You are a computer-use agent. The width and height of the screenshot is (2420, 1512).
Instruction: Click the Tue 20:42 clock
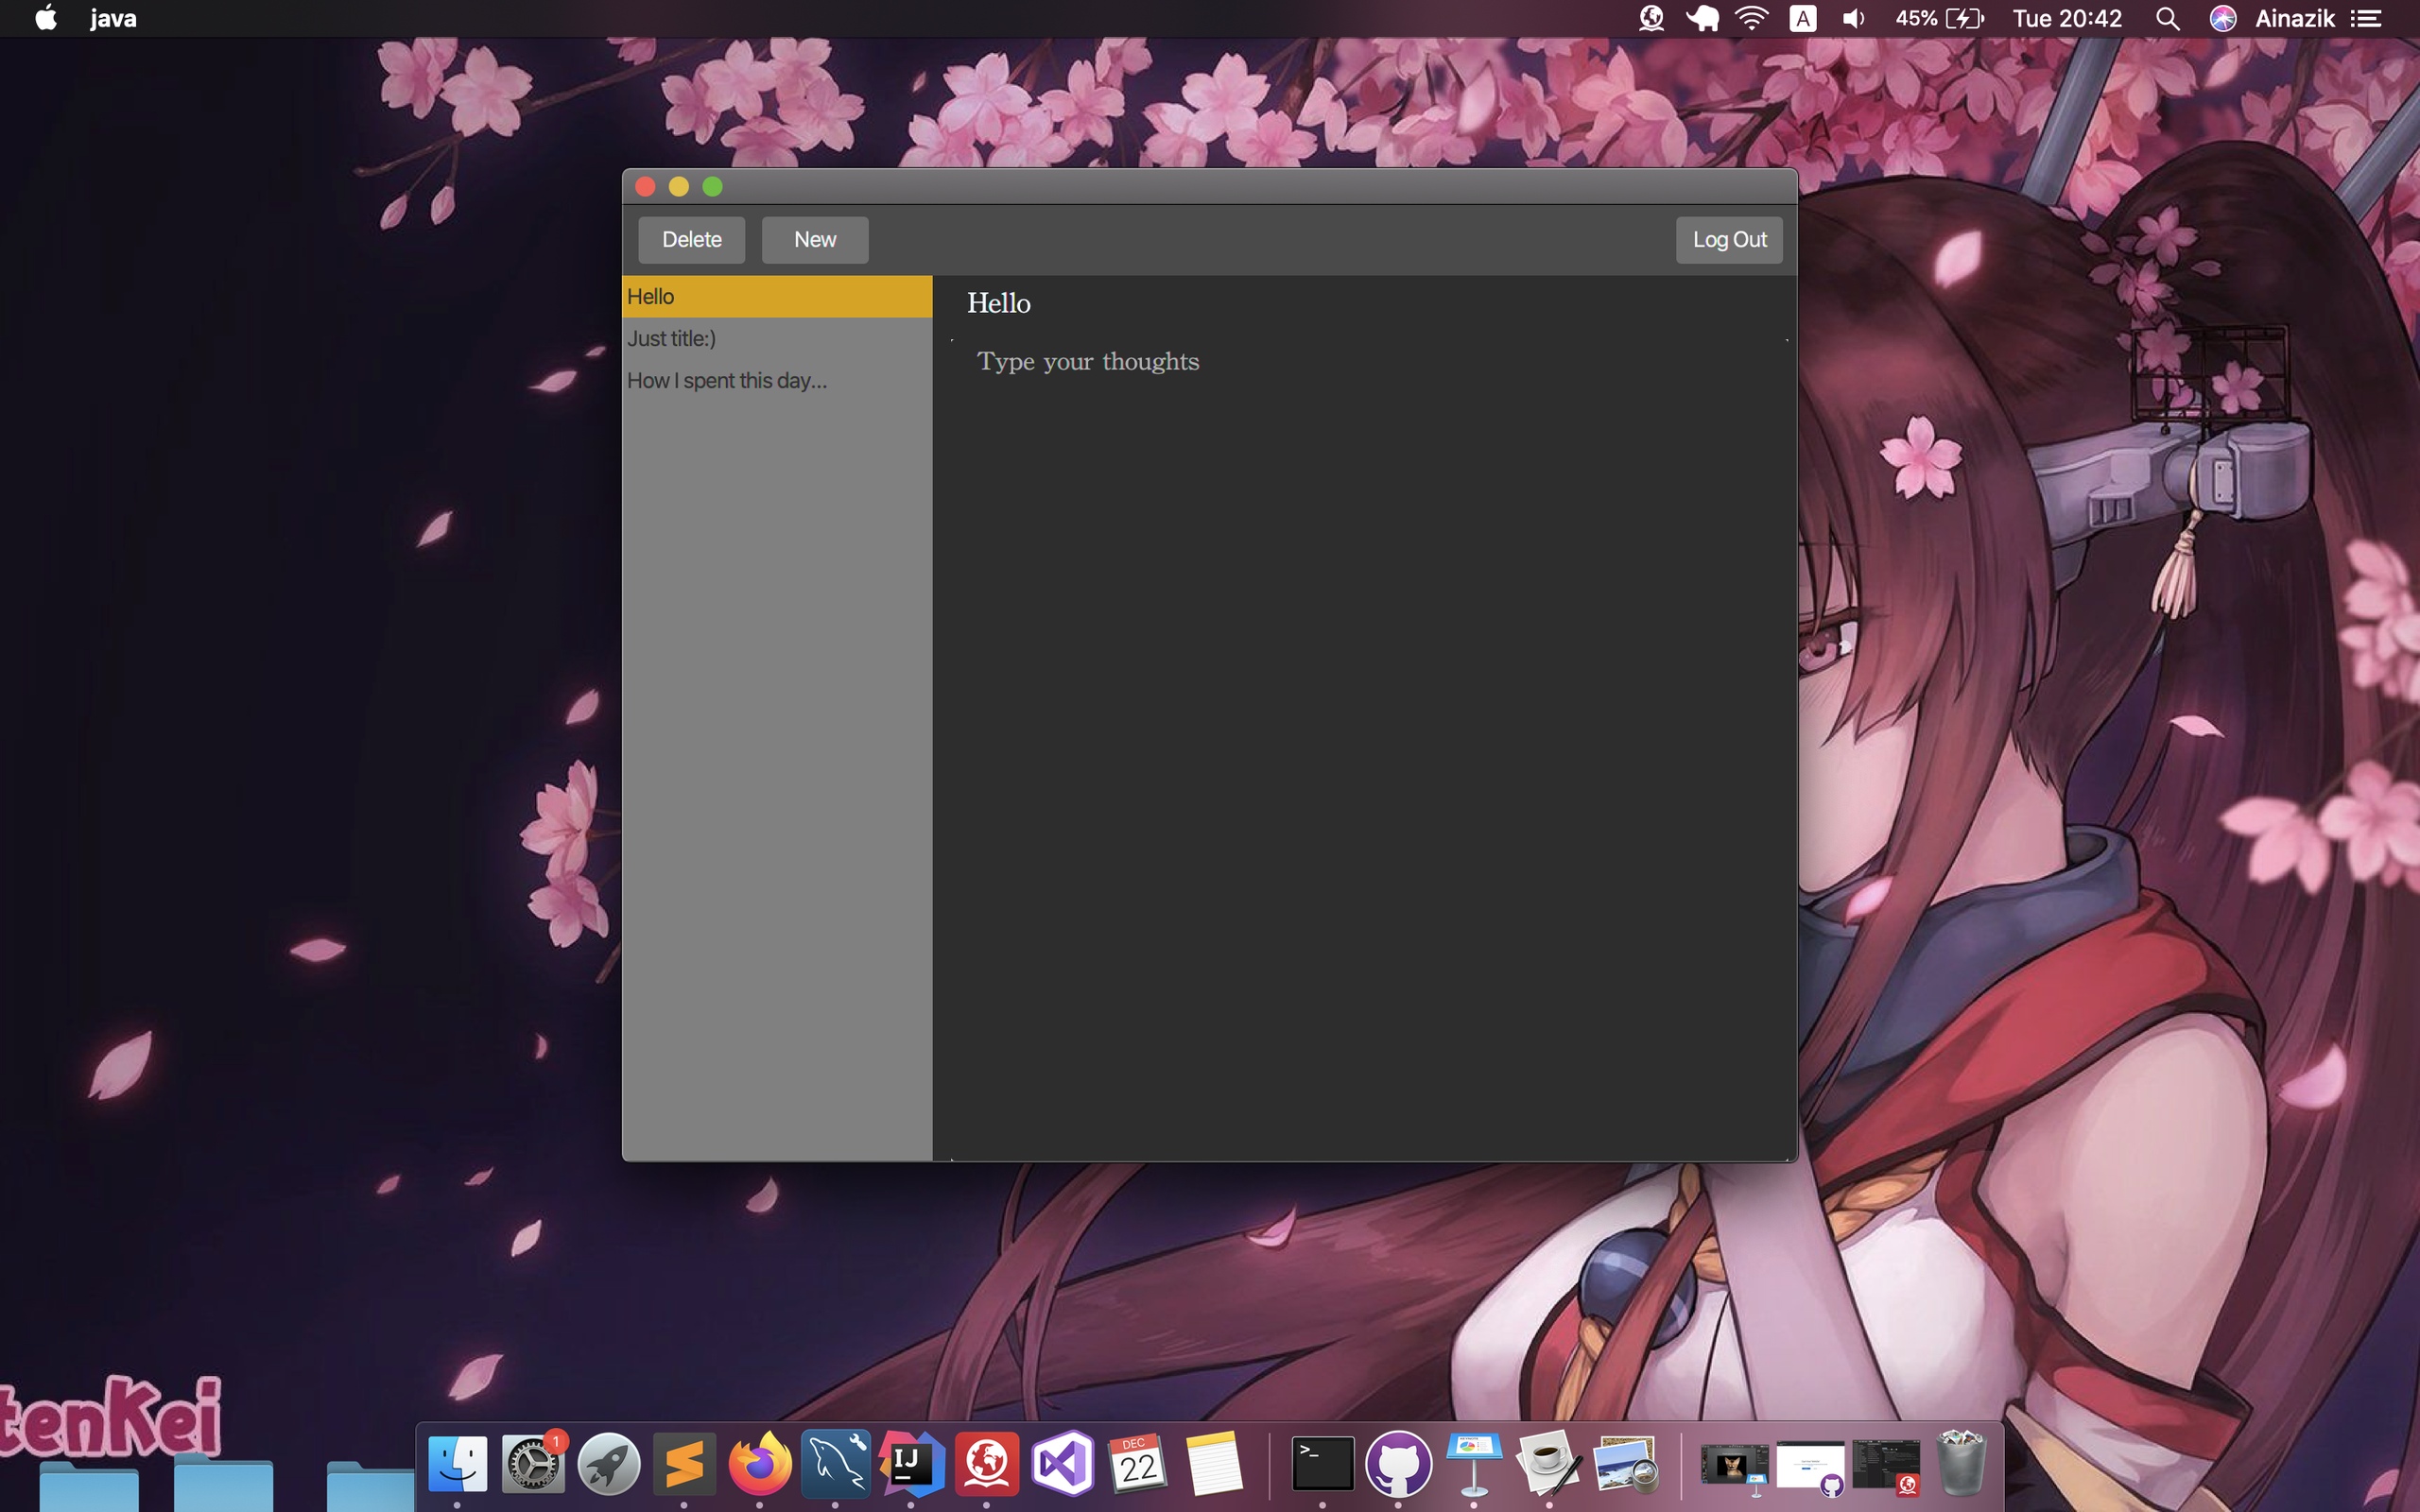pyautogui.click(x=2067, y=18)
